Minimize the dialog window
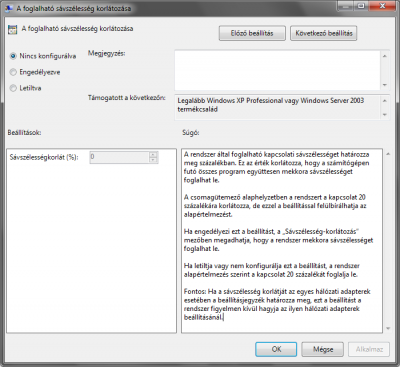Screen dimensions: 400x367 pos(345,6)
